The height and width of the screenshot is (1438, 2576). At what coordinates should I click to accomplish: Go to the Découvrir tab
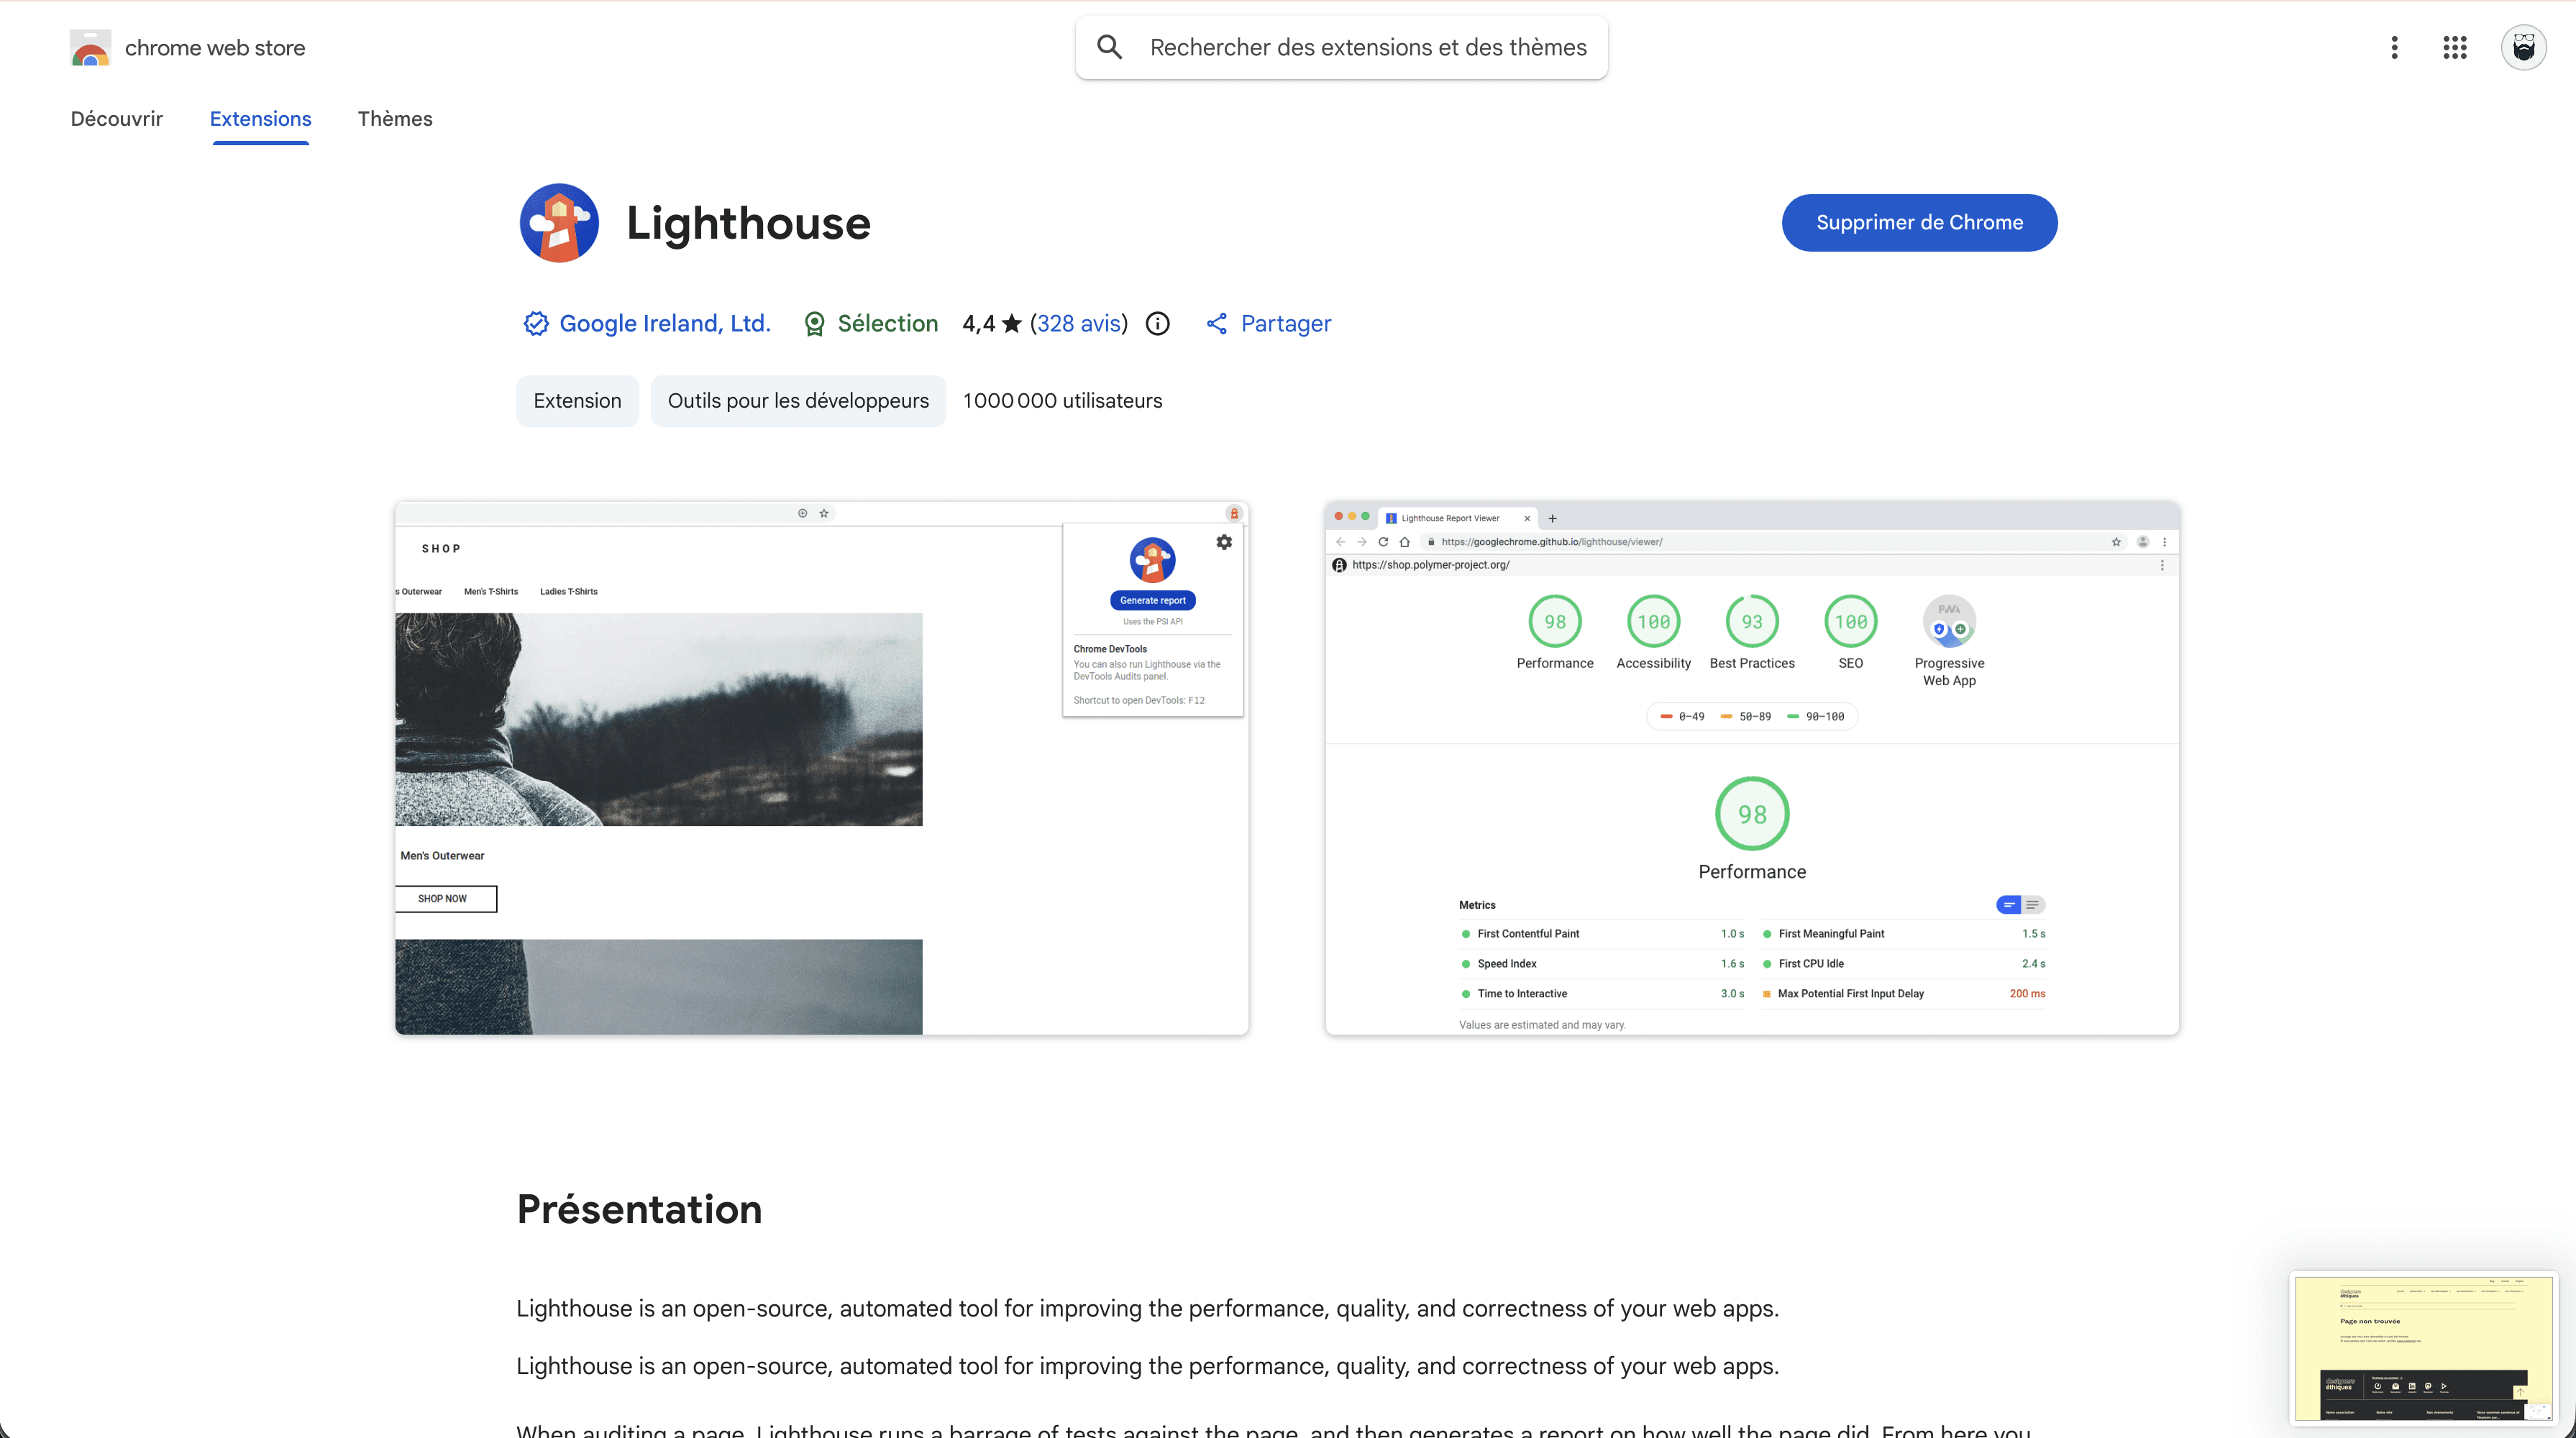(x=116, y=119)
